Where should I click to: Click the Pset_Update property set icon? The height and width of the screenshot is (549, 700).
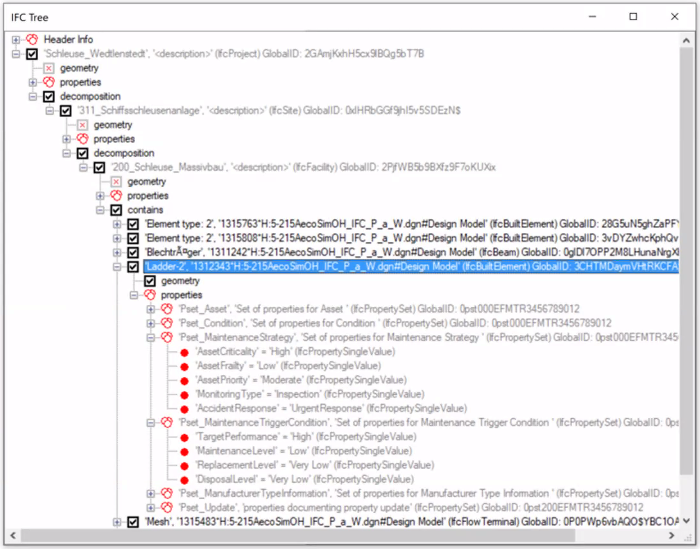click(167, 507)
